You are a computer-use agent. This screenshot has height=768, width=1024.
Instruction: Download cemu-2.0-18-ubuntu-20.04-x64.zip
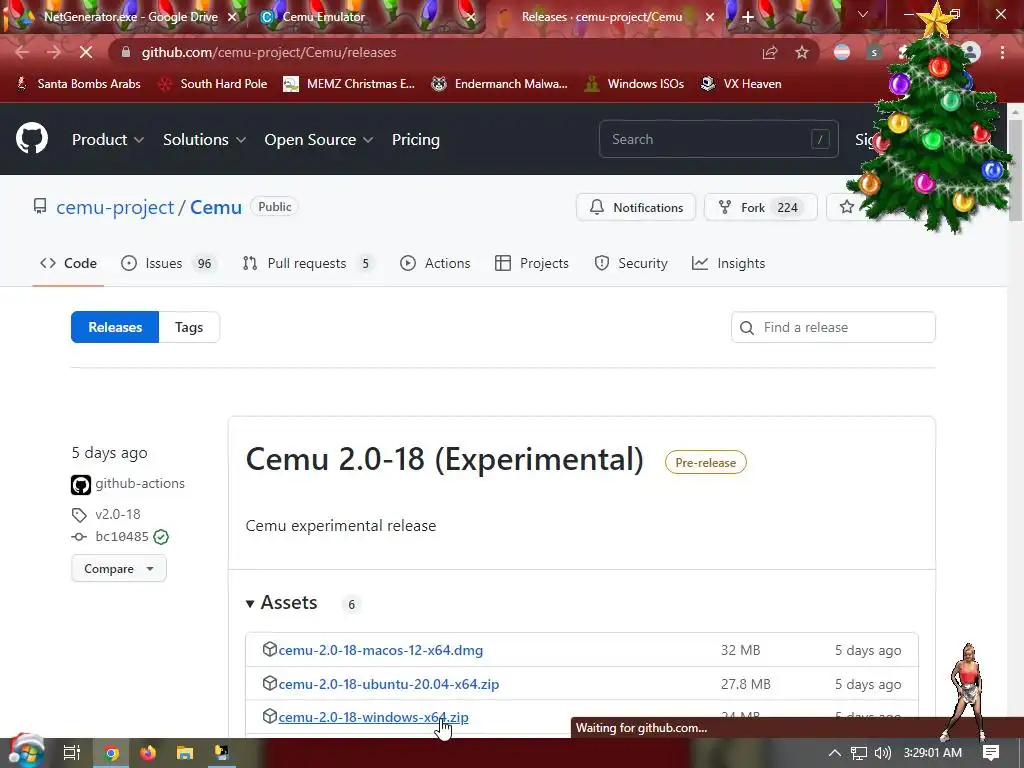389,684
